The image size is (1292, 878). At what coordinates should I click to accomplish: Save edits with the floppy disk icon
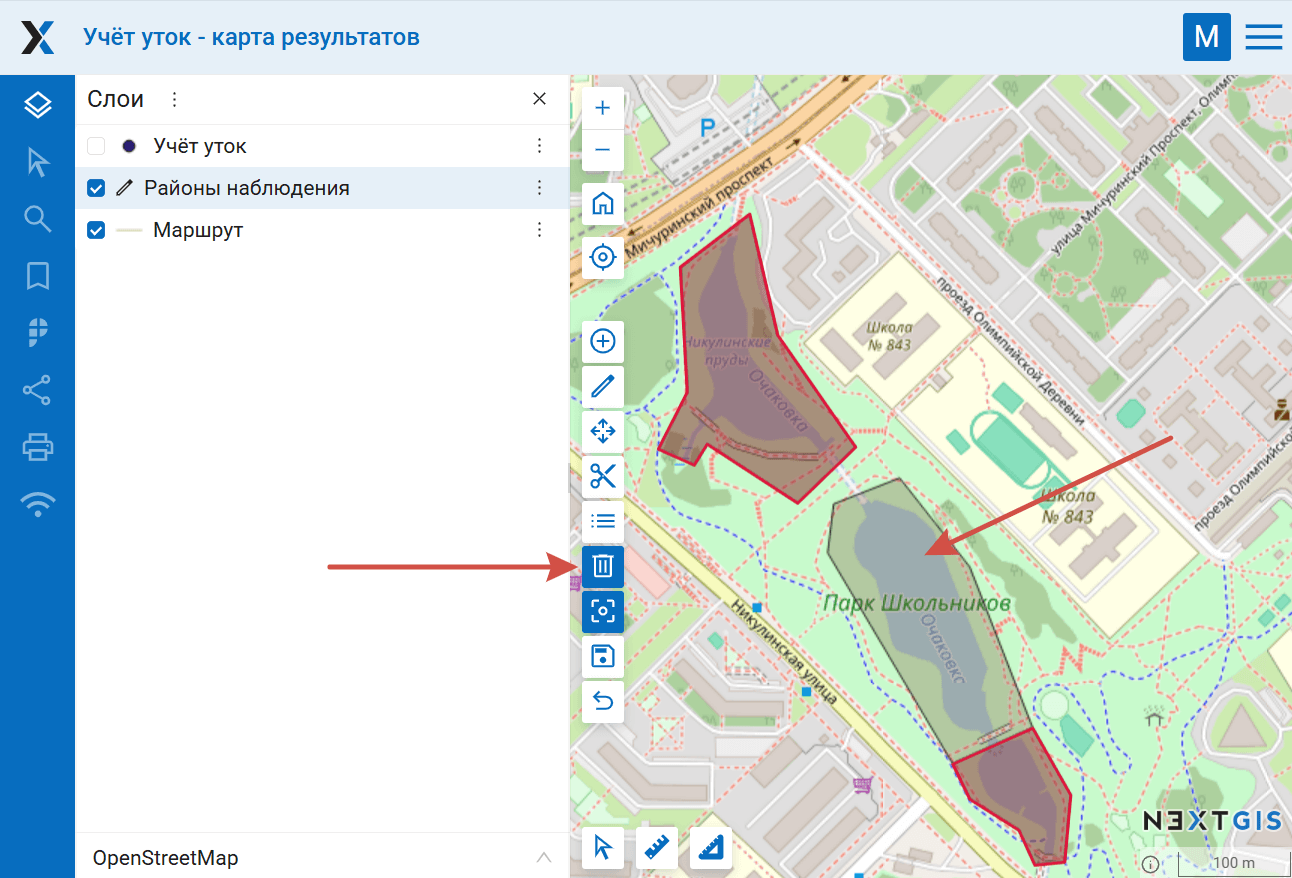[603, 656]
